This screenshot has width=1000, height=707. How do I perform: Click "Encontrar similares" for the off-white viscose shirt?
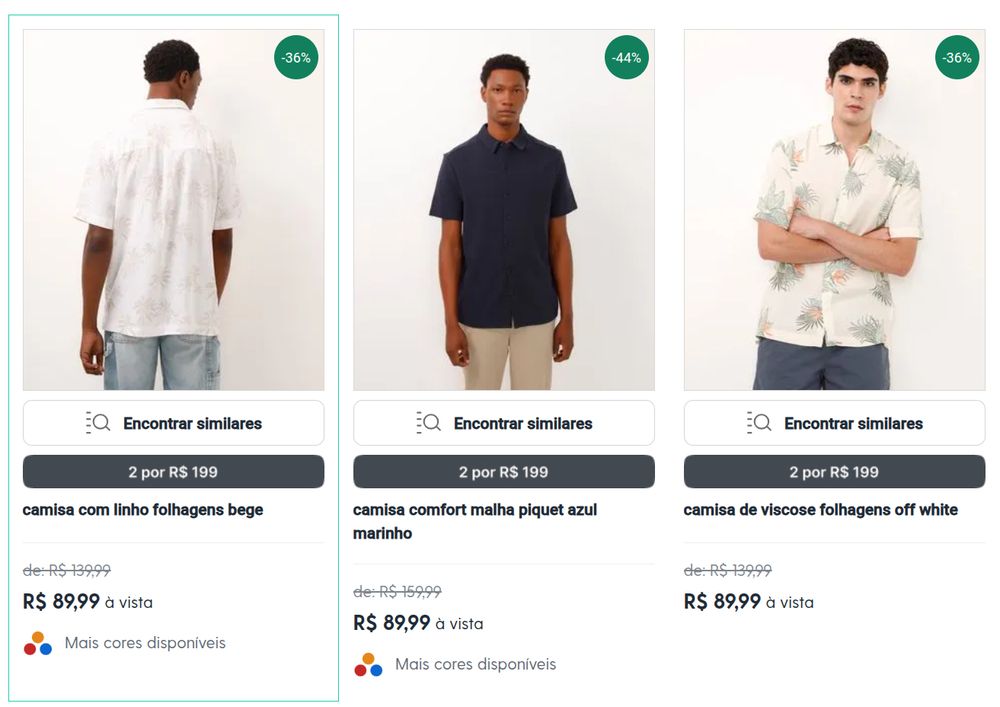coord(833,422)
